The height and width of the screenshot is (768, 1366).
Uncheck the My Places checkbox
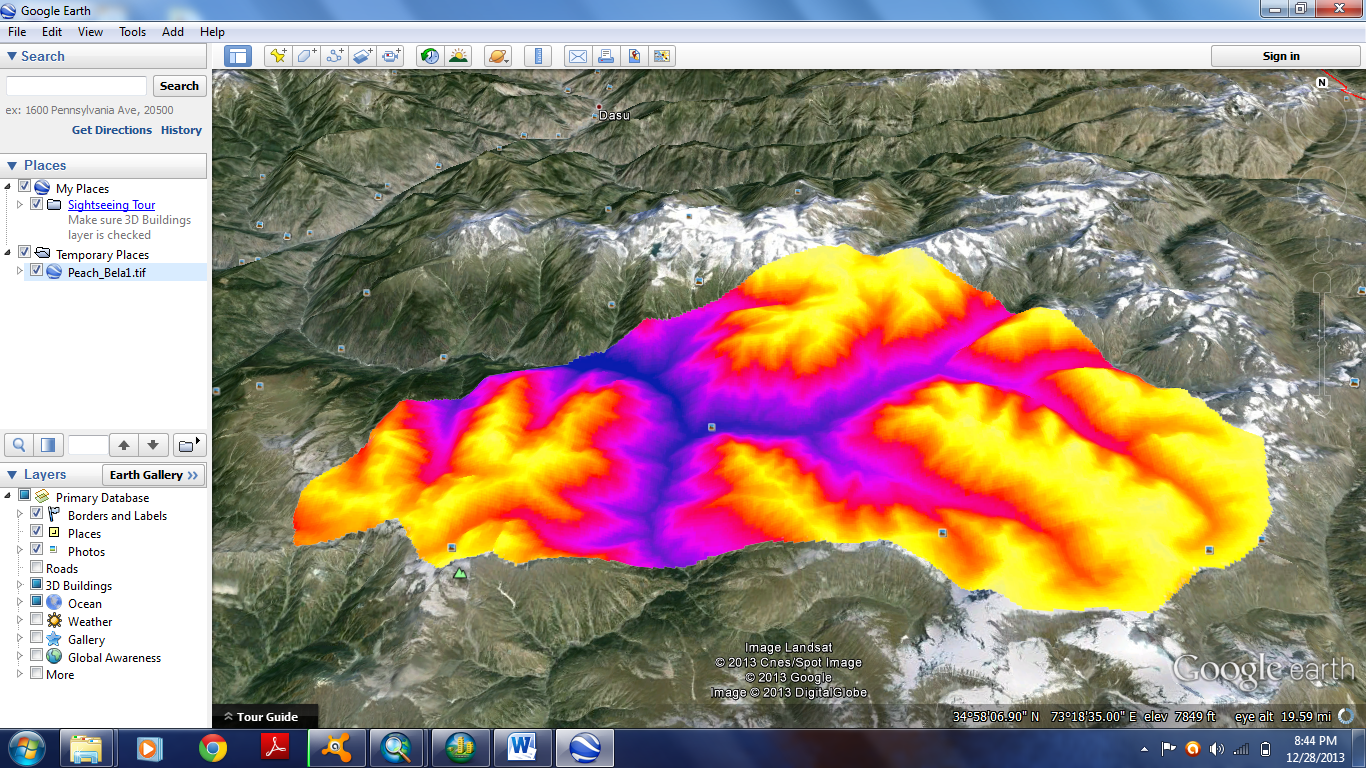(x=25, y=186)
